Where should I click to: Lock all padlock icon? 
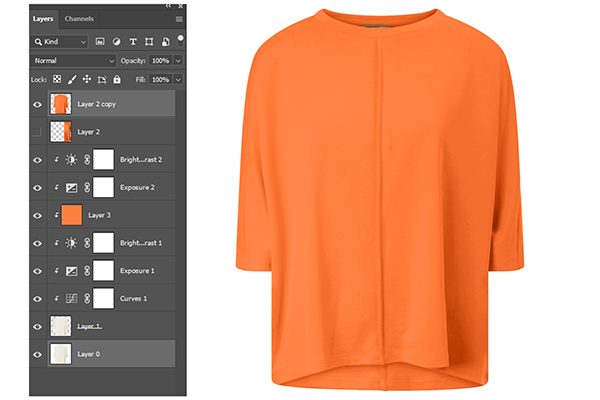tap(117, 79)
